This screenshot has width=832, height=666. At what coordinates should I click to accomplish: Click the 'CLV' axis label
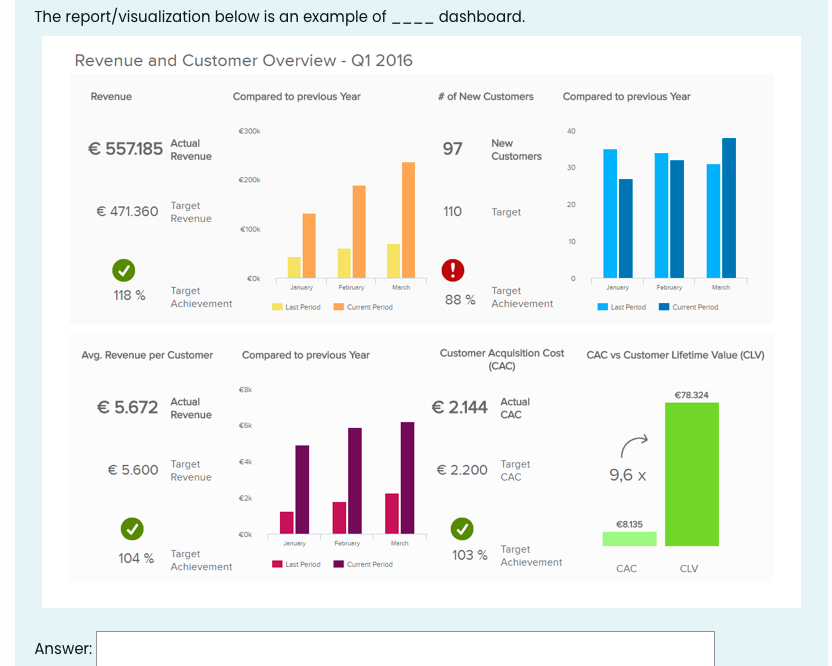(x=689, y=568)
